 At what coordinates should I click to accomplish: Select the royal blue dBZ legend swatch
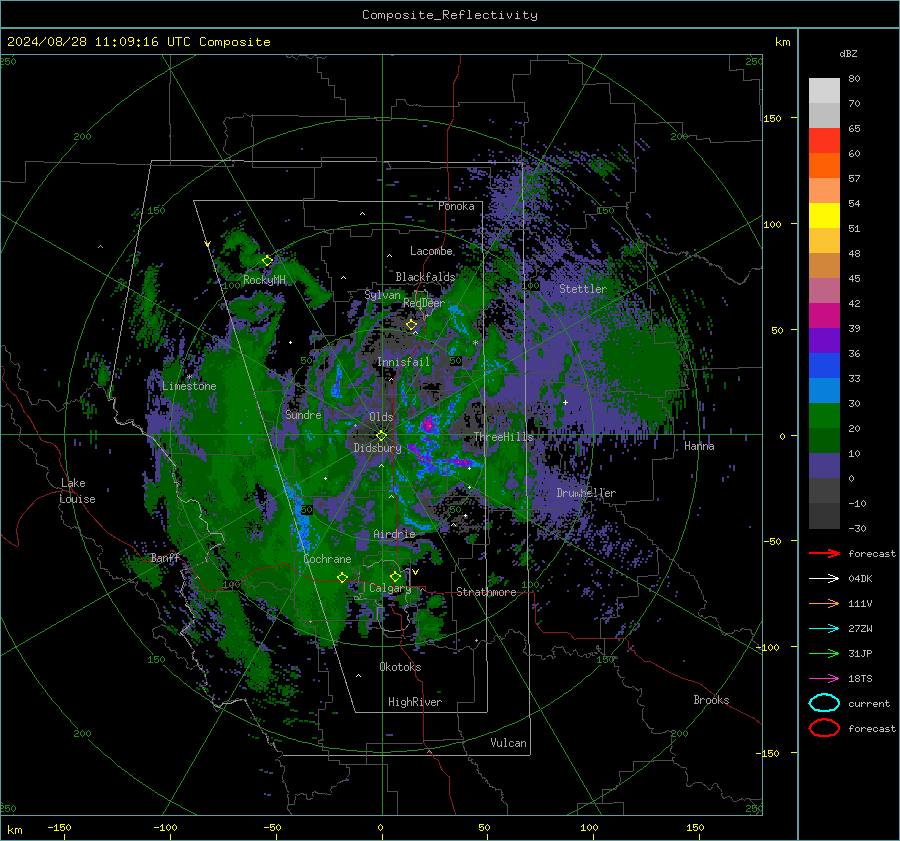coord(824,365)
